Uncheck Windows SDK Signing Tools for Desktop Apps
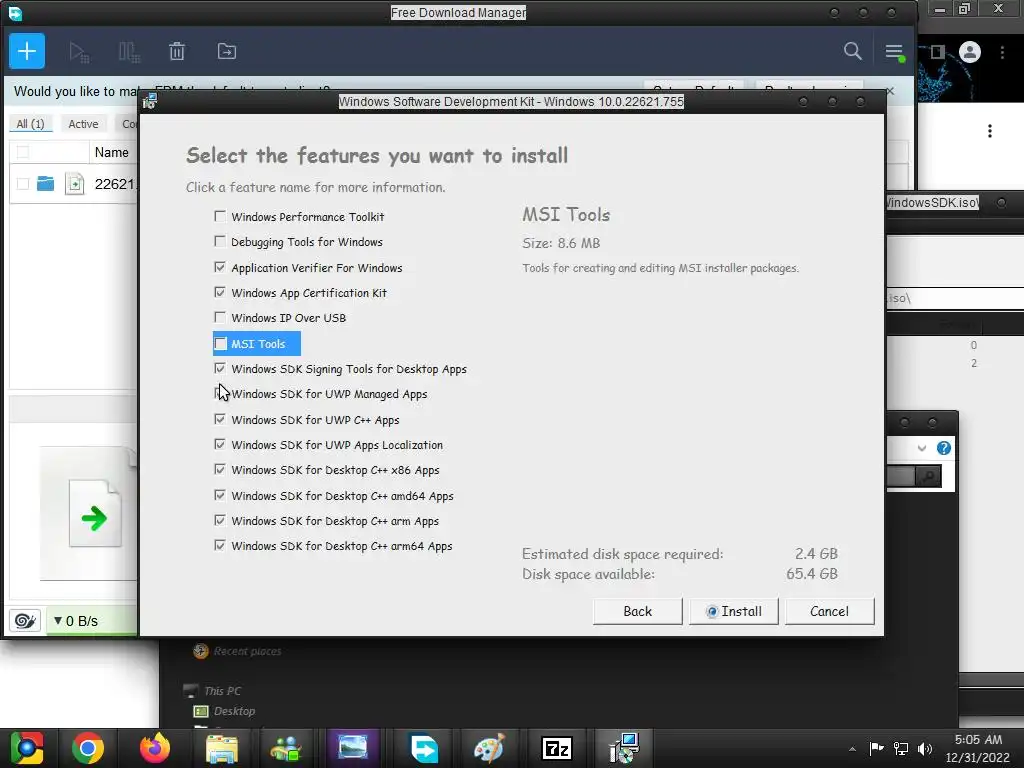 coord(220,368)
